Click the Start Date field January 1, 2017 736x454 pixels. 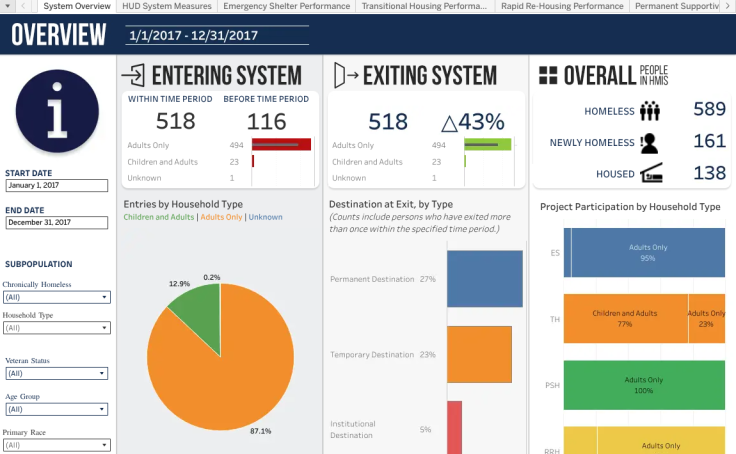(57, 185)
